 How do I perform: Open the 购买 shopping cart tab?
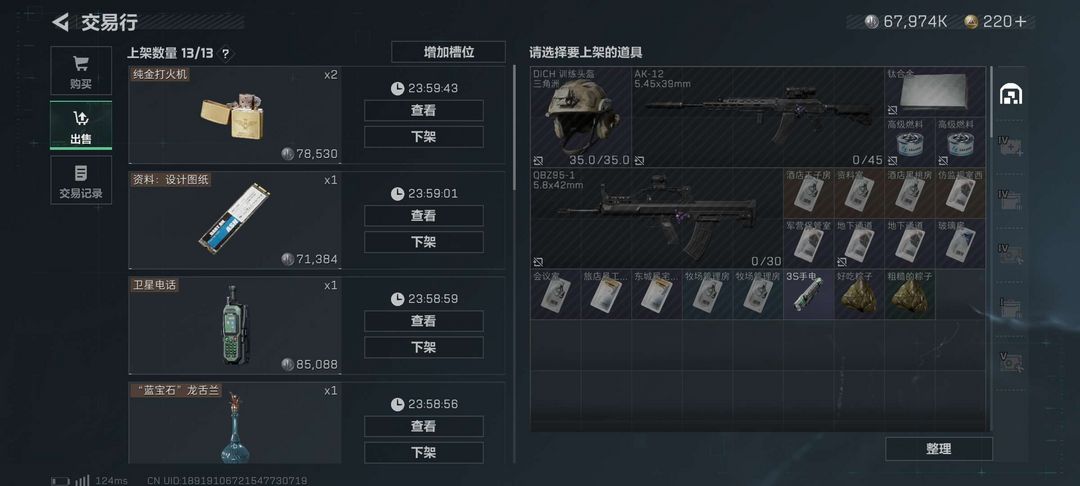81,71
